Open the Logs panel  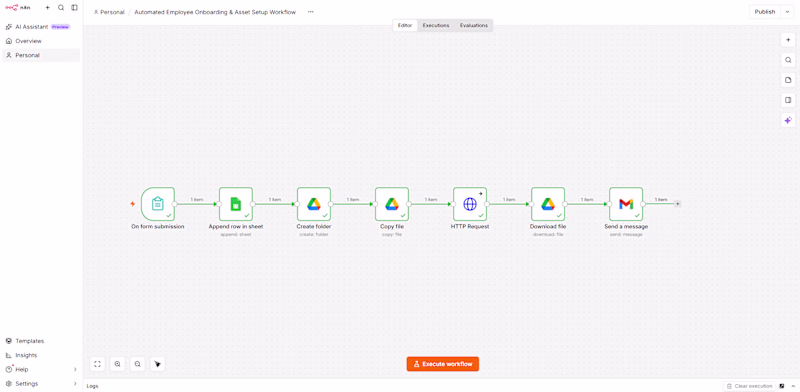(92, 386)
